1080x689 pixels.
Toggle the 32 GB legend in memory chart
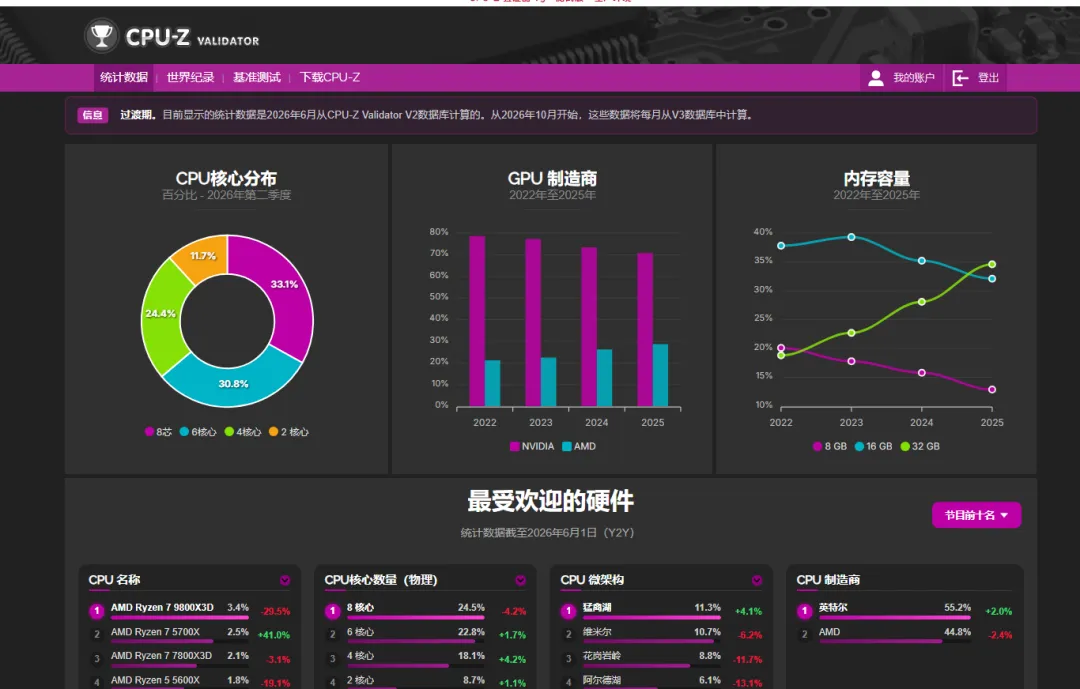(920, 446)
